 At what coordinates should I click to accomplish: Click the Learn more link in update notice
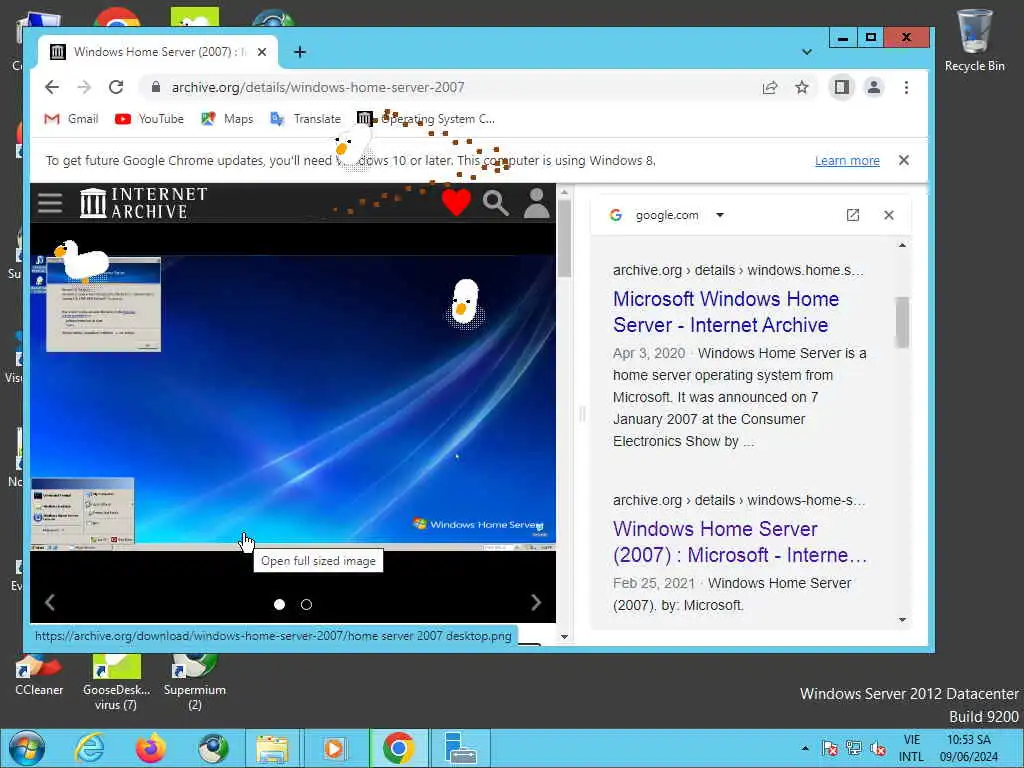[x=847, y=161]
